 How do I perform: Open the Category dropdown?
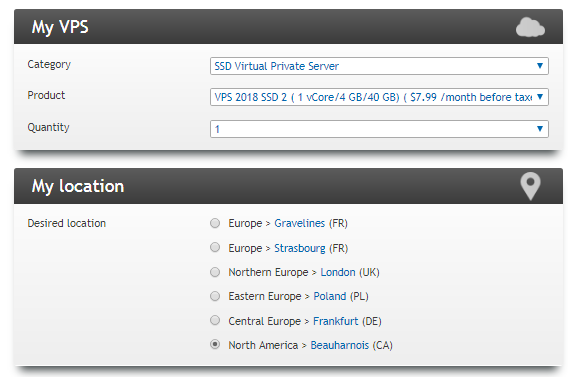379,66
